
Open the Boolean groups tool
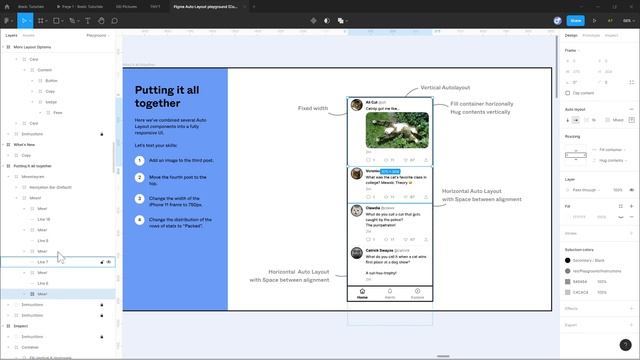[x=341, y=20]
